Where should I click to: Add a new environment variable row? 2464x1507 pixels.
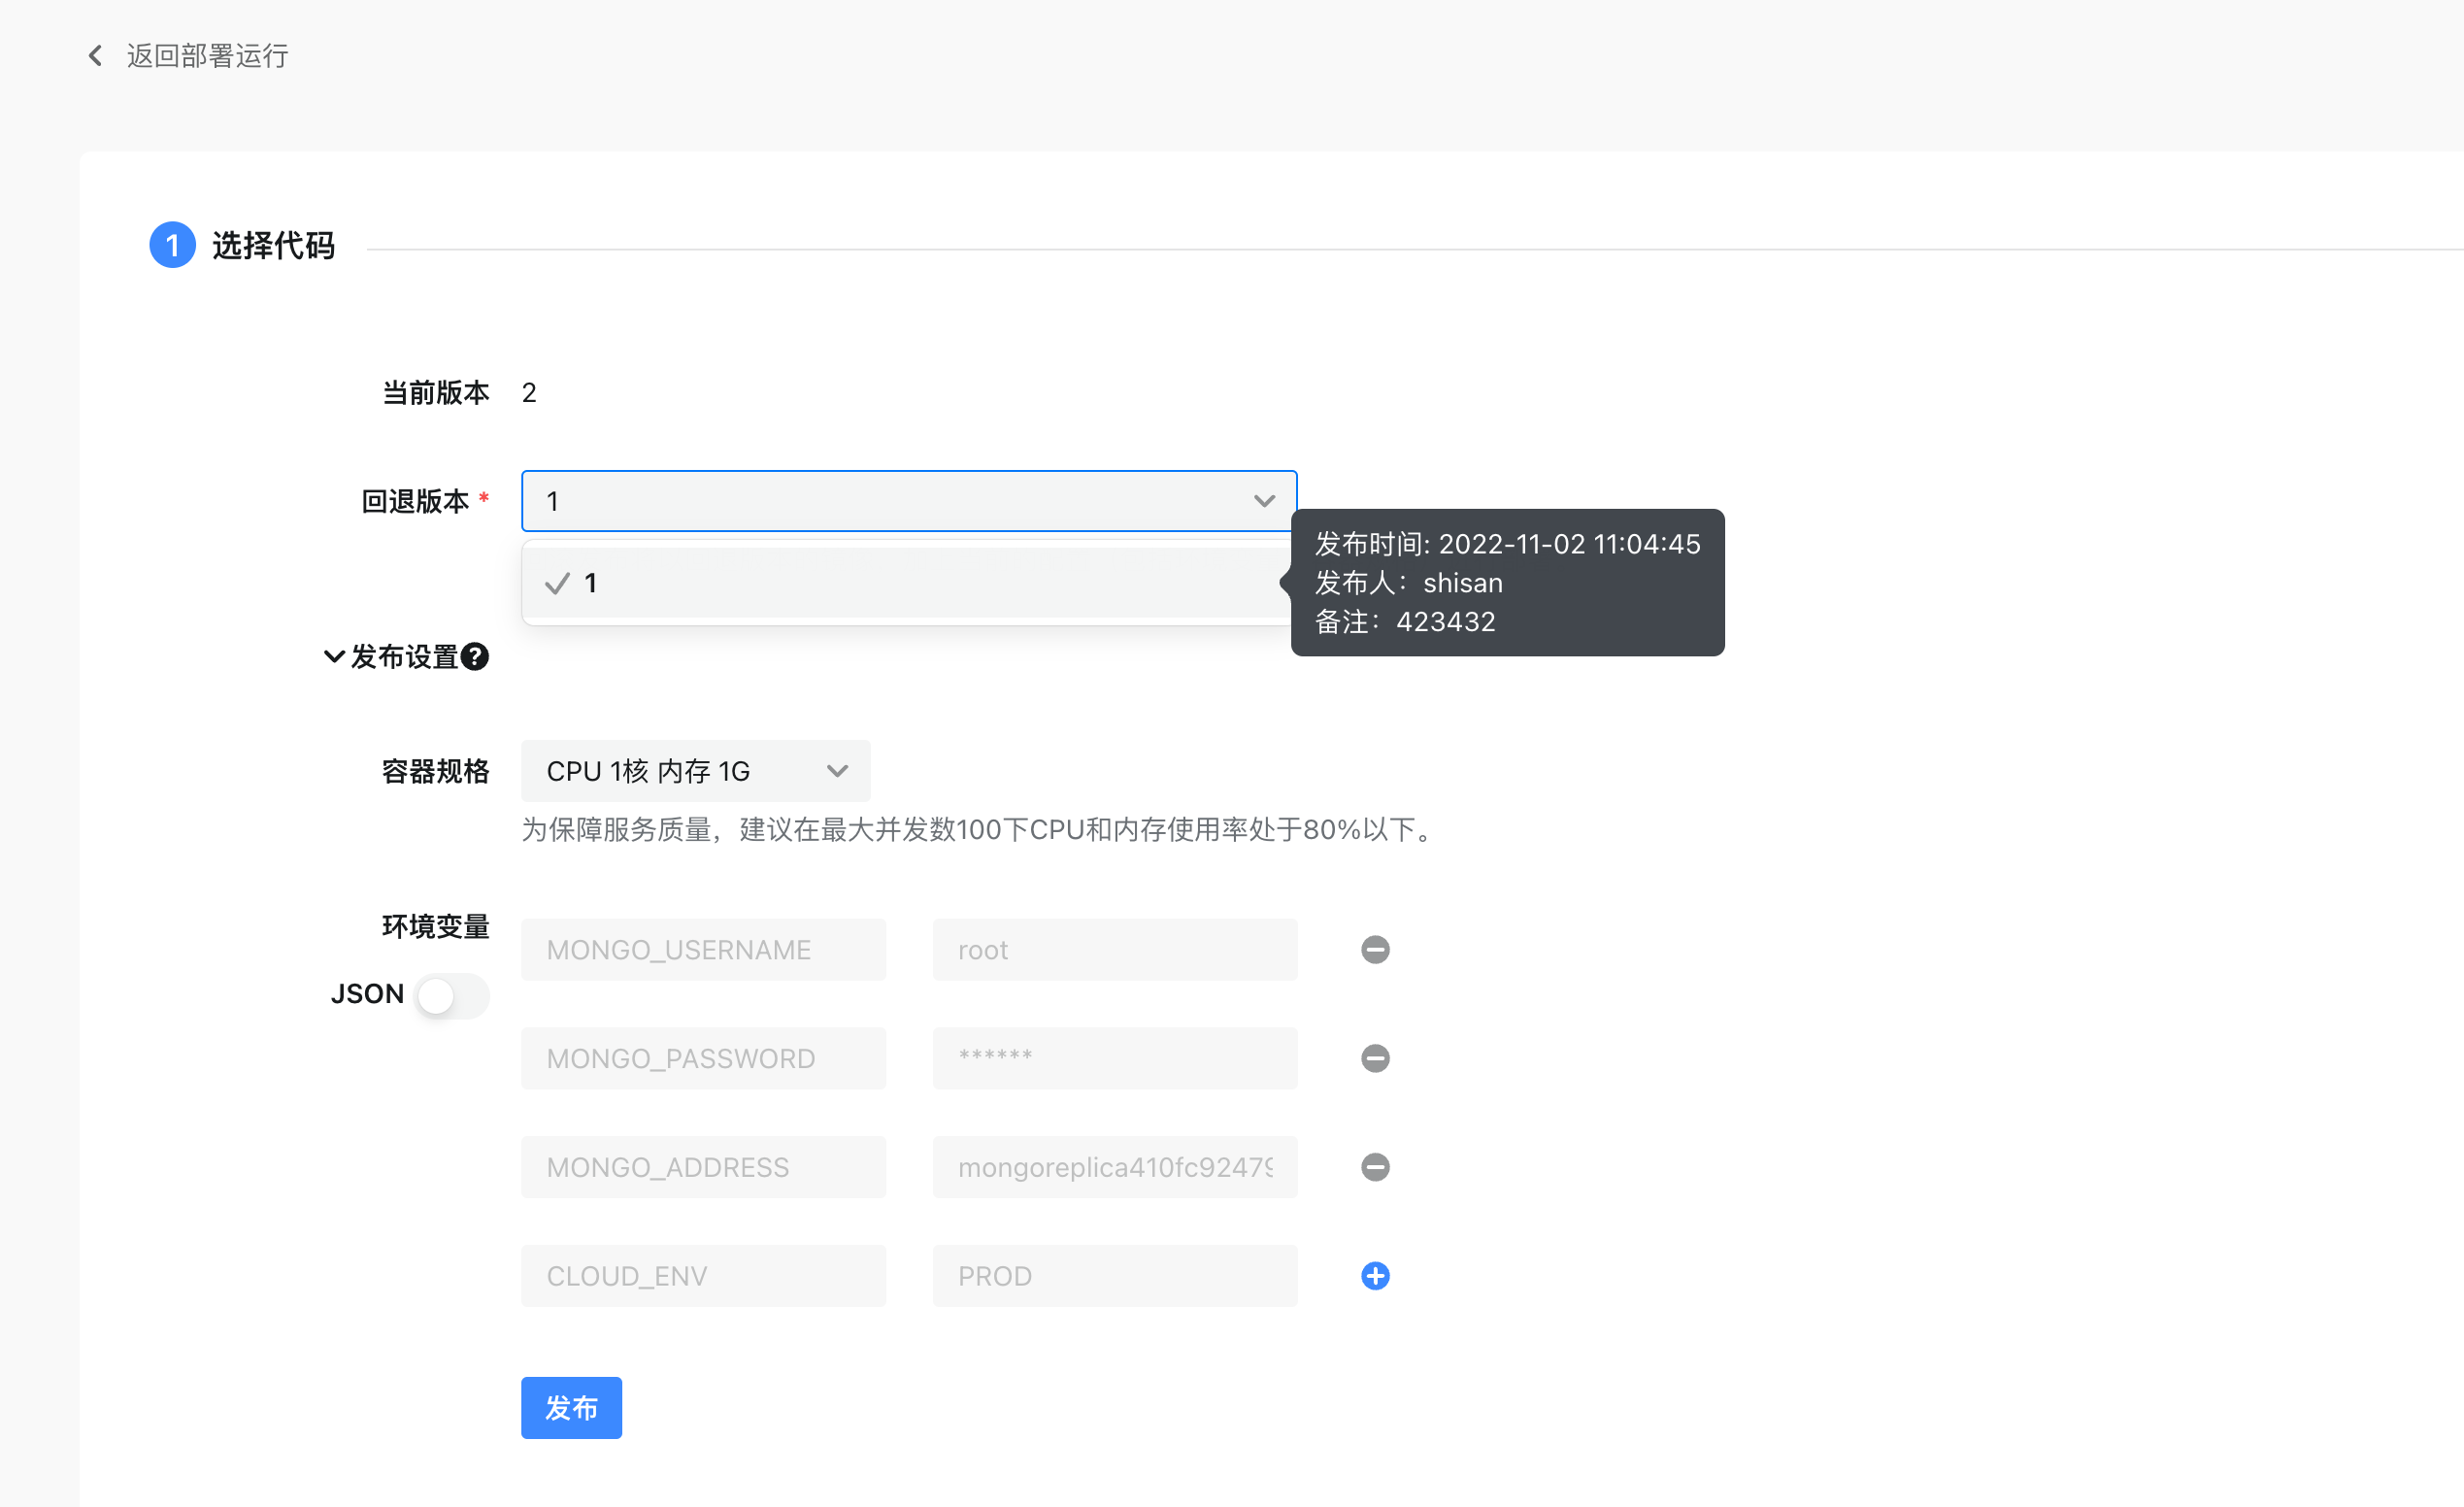tap(1375, 1276)
